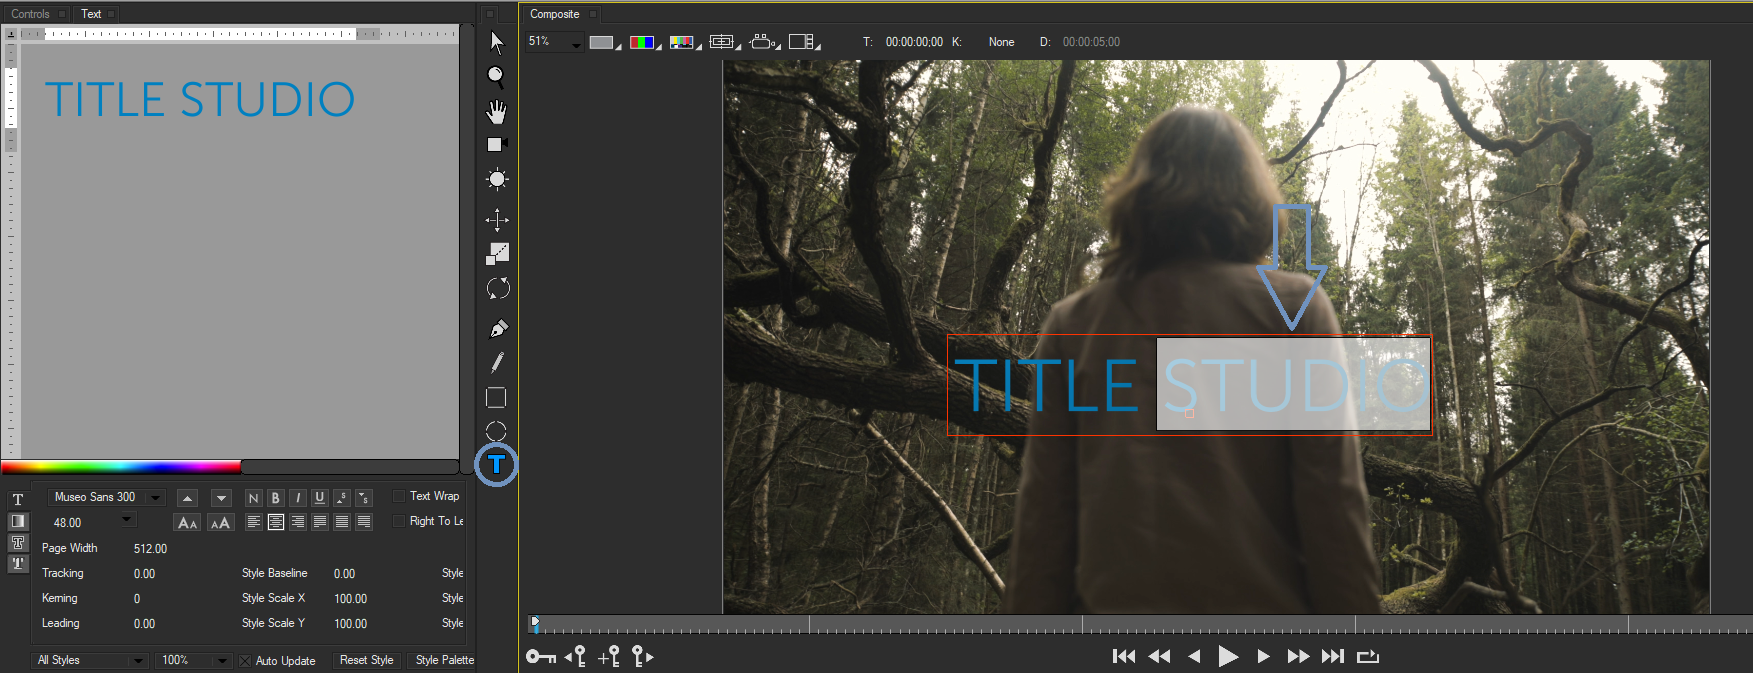The width and height of the screenshot is (1753, 673).
Task: Select the Pen tool
Action: click(497, 329)
